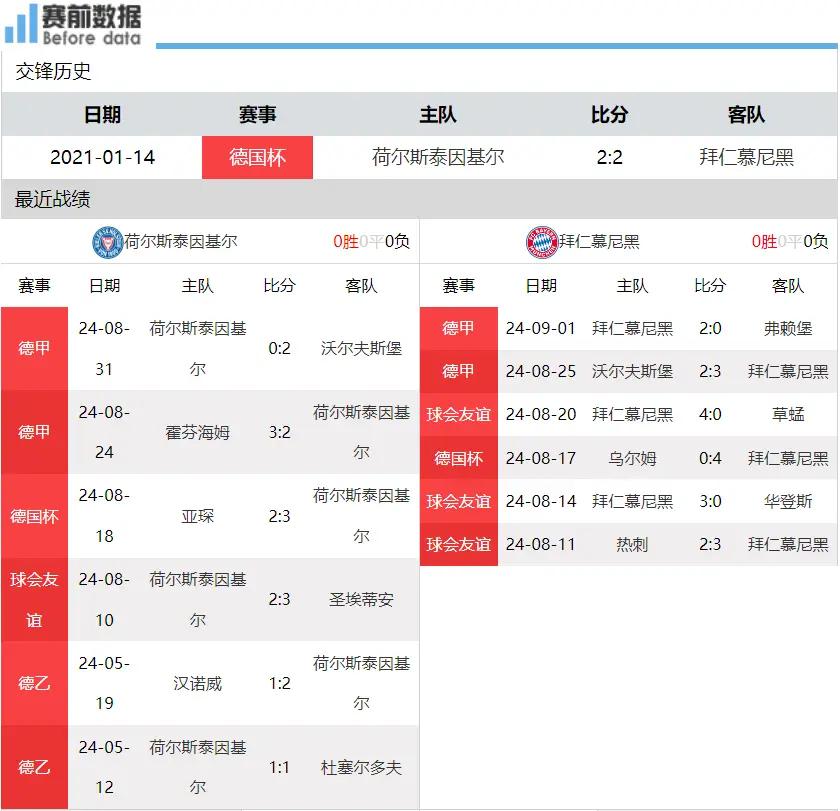Click the 1:2 score in 汉诺威 row
The image size is (840, 811).
pyautogui.click(x=279, y=684)
